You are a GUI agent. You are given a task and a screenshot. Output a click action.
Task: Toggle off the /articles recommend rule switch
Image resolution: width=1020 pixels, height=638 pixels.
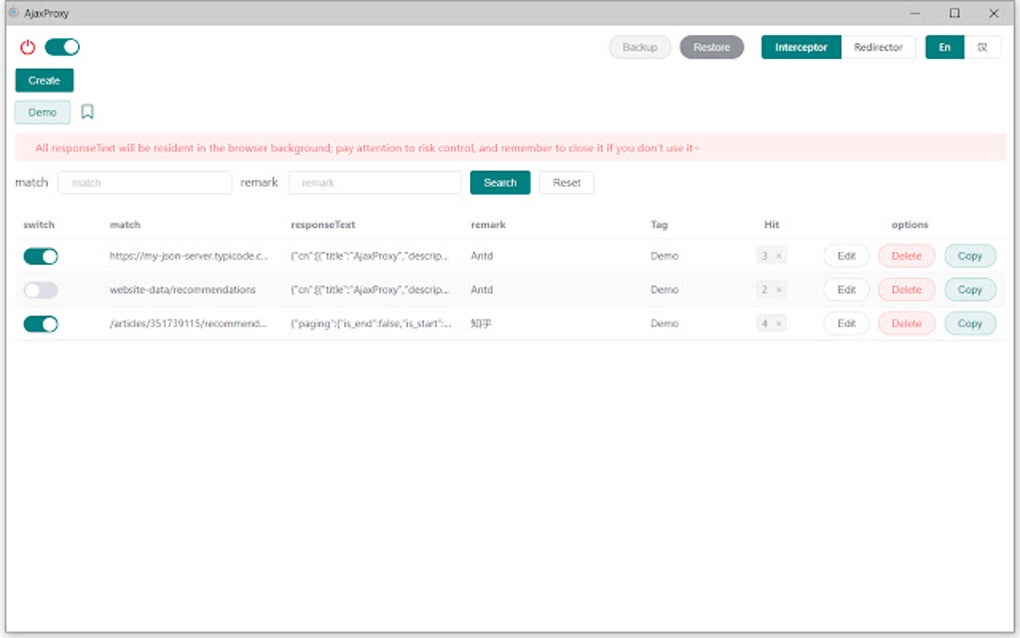(41, 323)
